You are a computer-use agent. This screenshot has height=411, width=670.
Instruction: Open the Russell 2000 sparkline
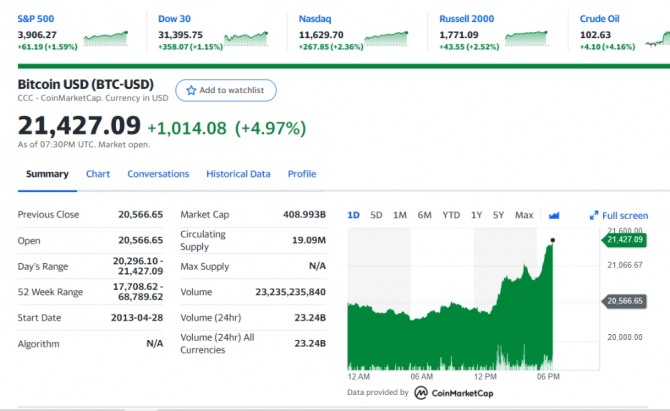click(526, 38)
